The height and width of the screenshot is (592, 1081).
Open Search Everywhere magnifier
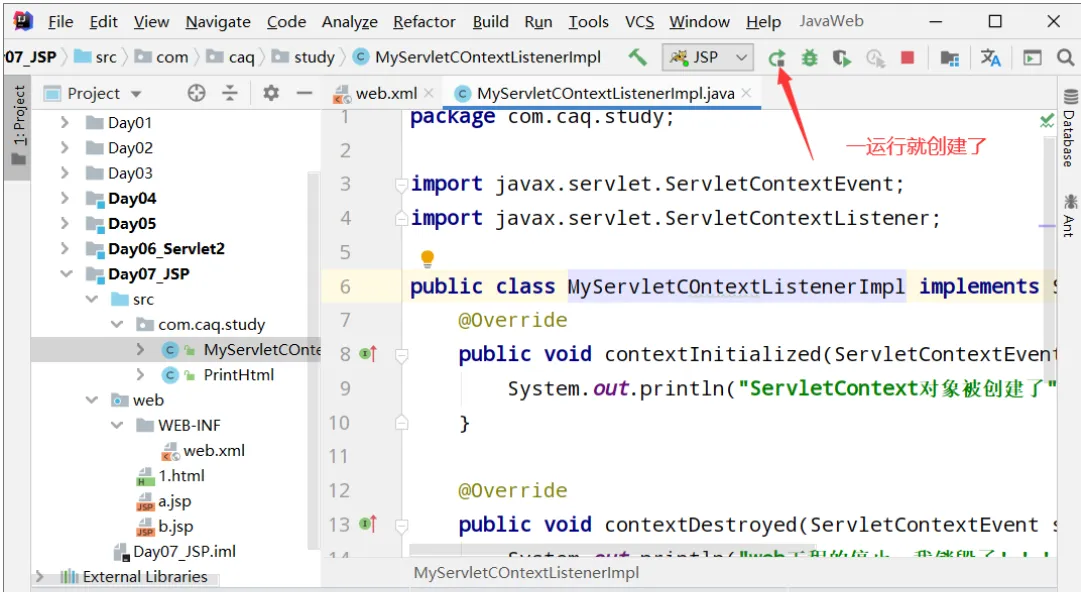pos(1065,58)
